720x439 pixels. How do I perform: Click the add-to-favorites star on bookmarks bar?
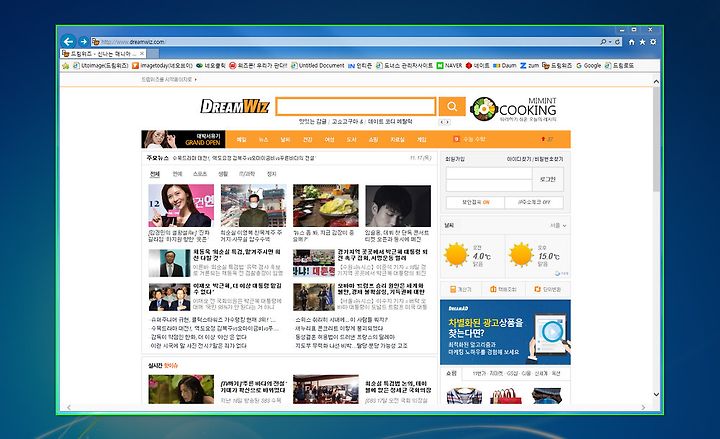click(x=66, y=66)
